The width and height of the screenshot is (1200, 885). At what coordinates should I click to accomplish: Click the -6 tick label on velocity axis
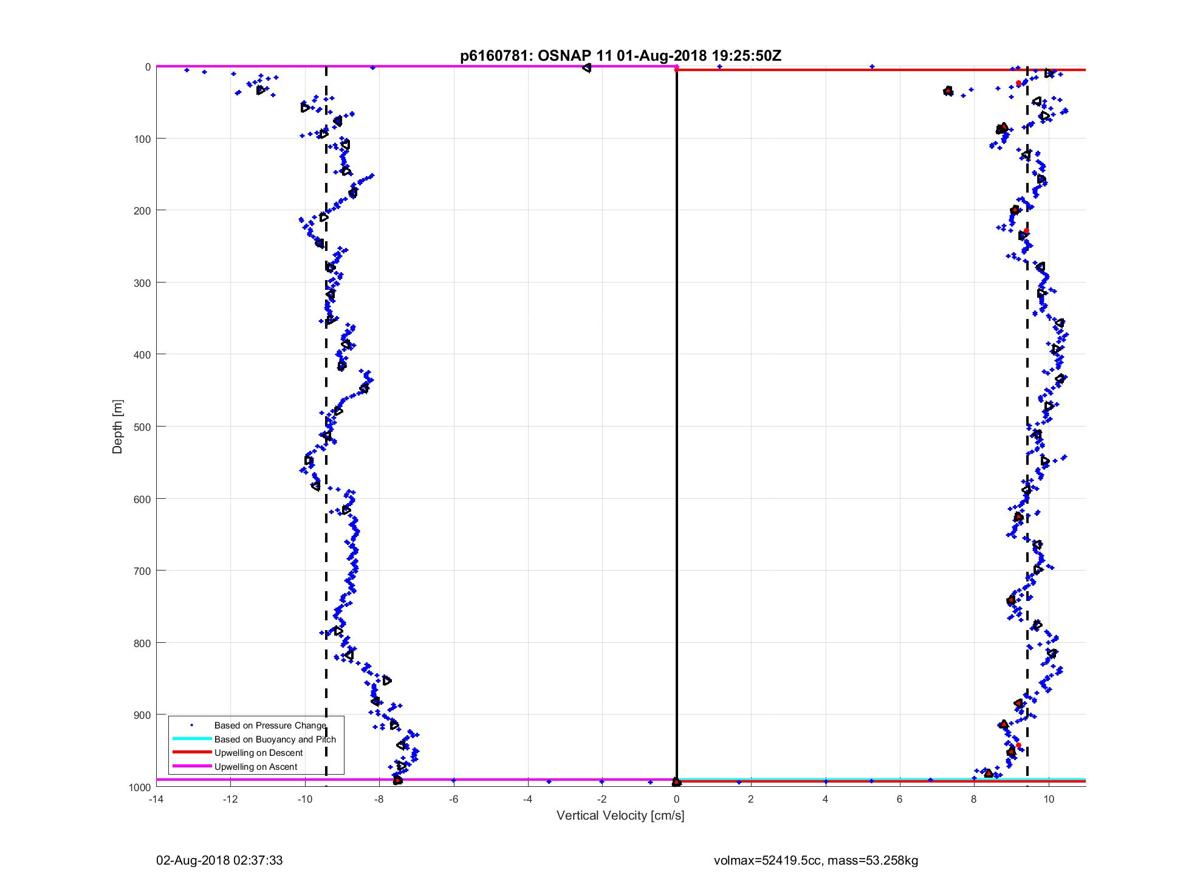point(453,800)
